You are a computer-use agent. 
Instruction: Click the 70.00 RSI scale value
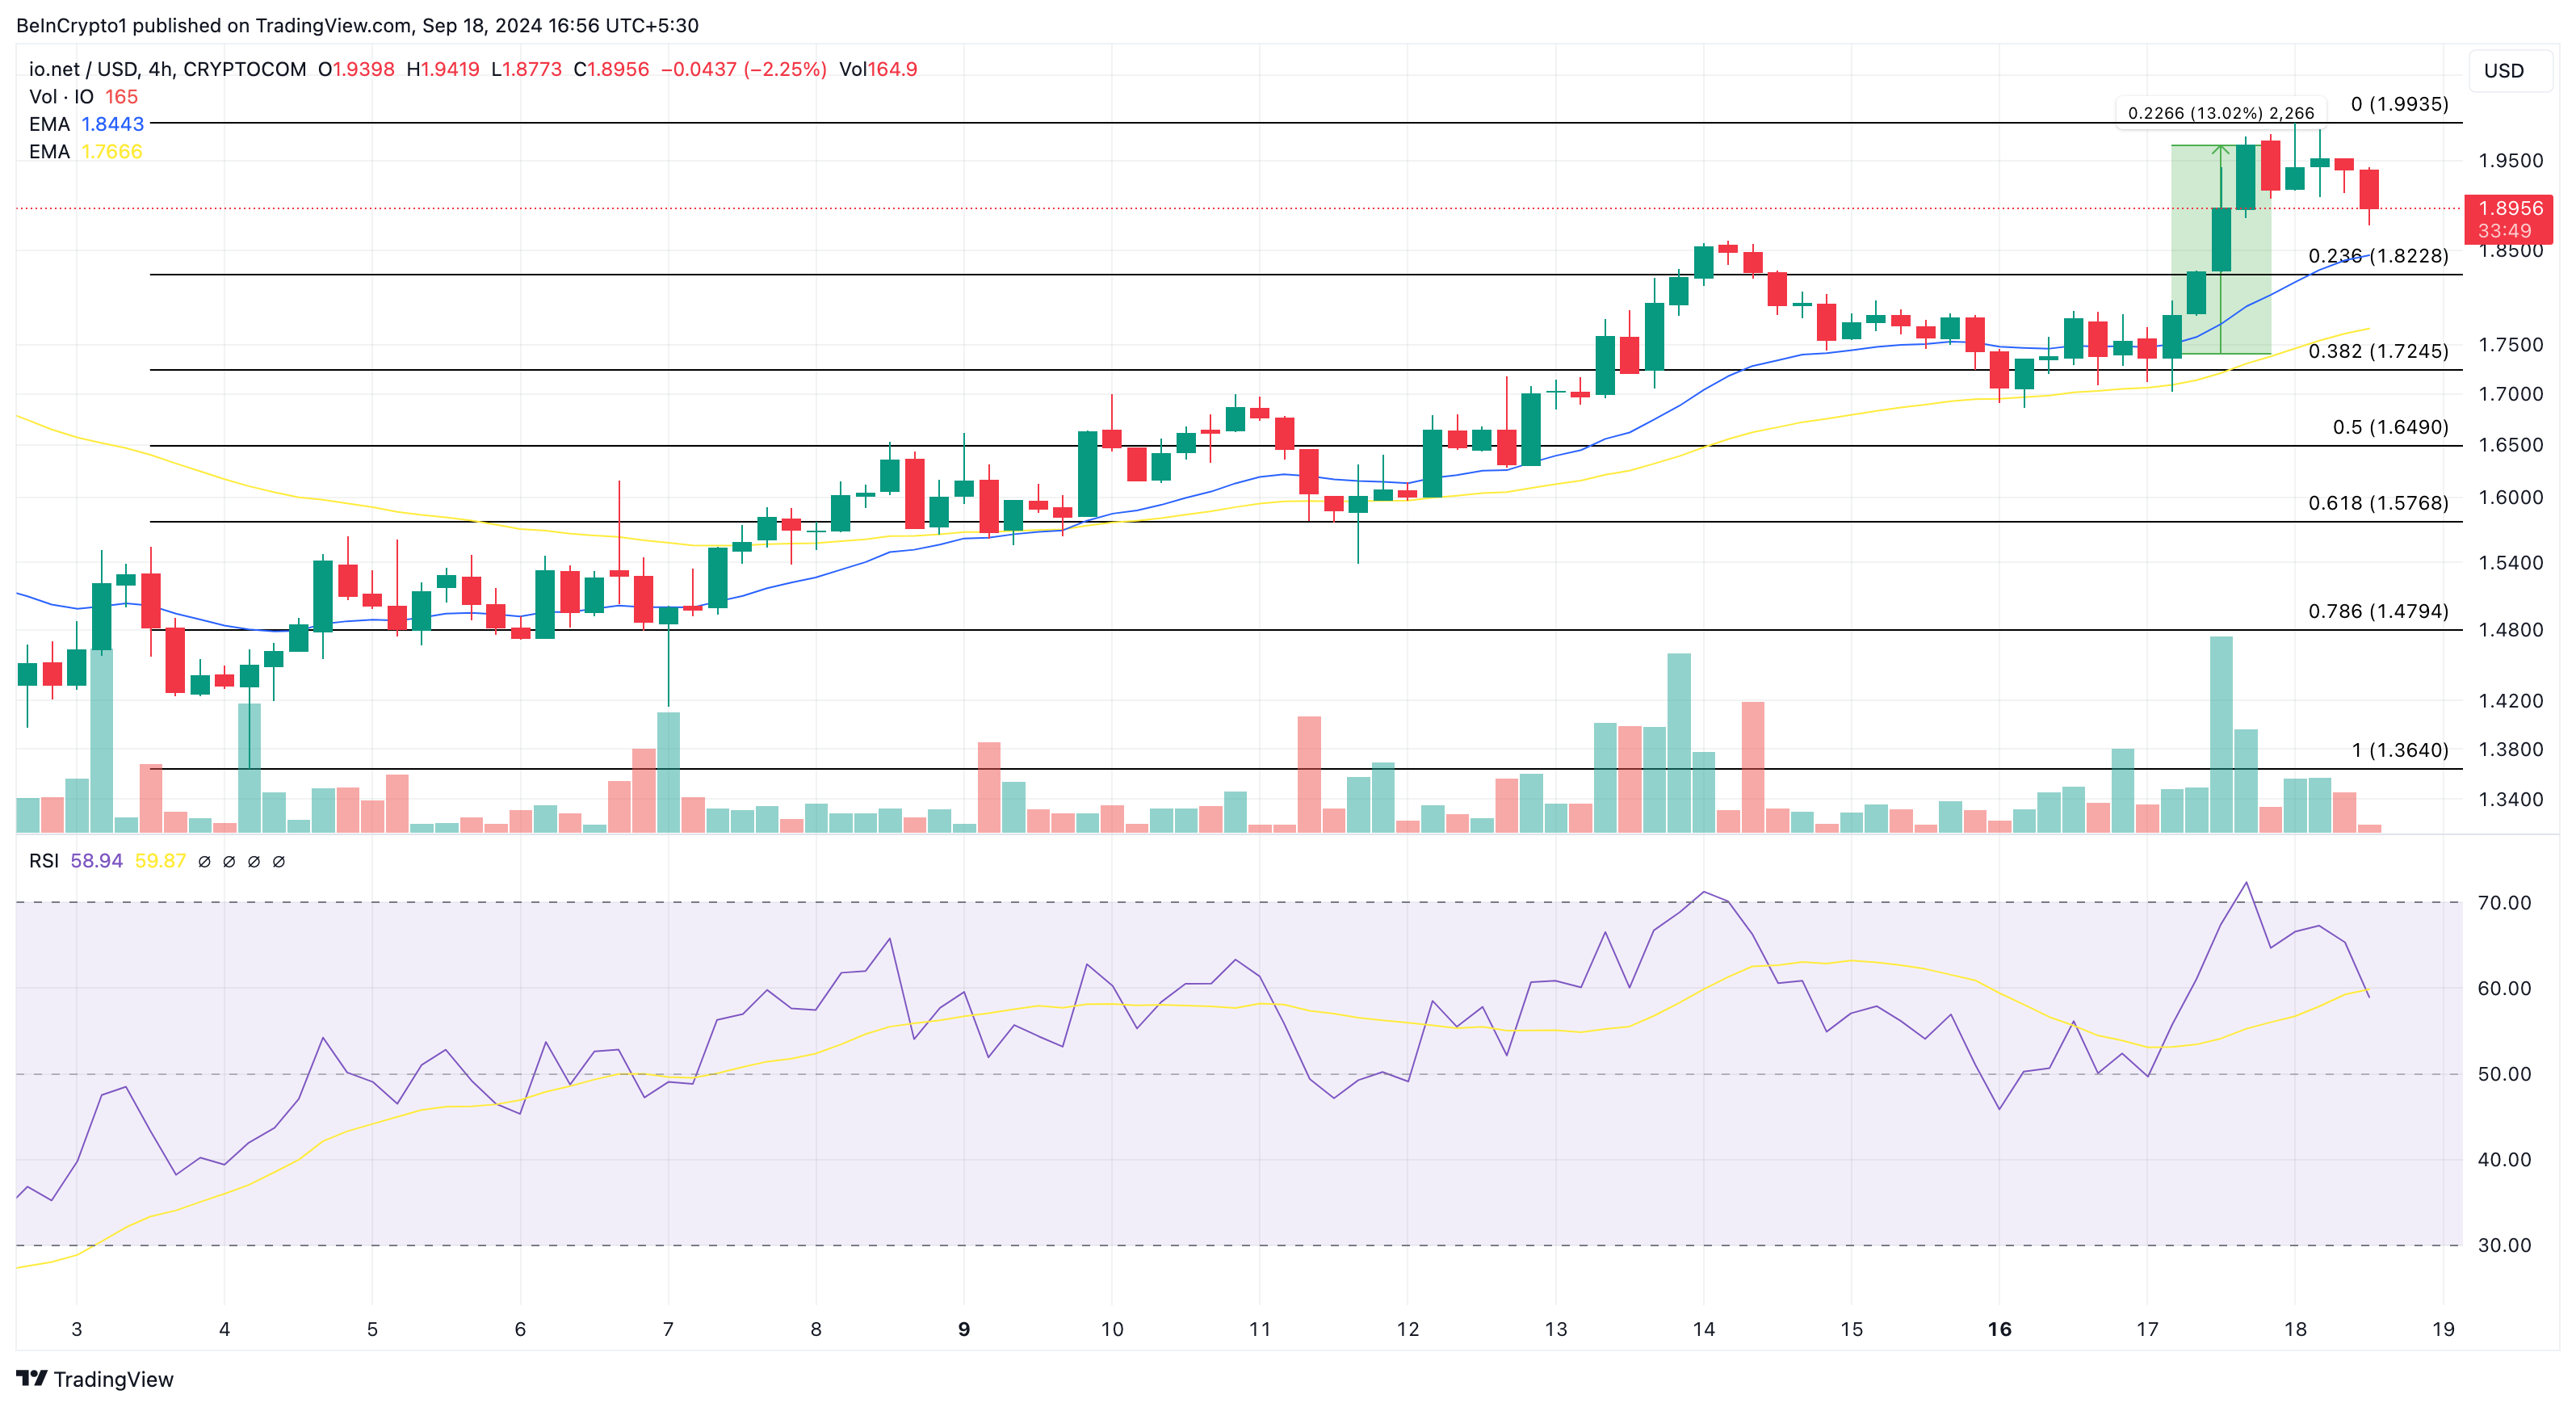click(x=2503, y=903)
